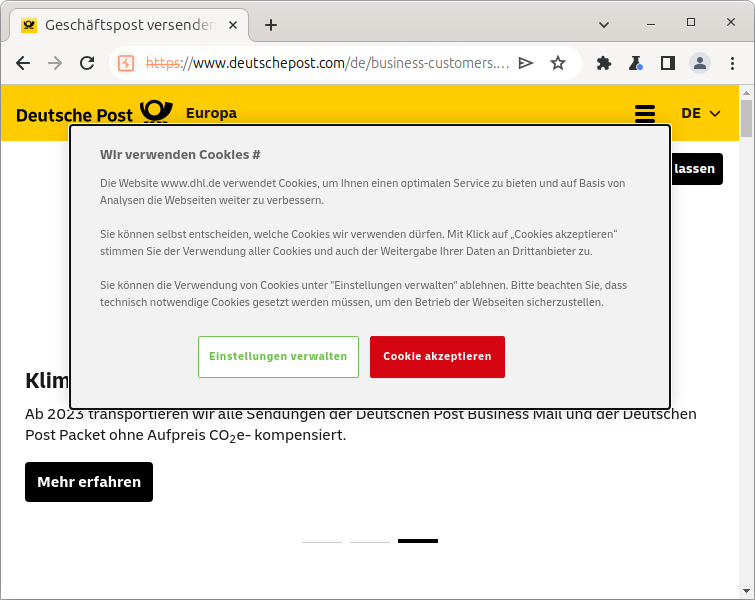755x600 pixels.
Task: Click the Chrome Labs flask icon
Action: tap(636, 63)
